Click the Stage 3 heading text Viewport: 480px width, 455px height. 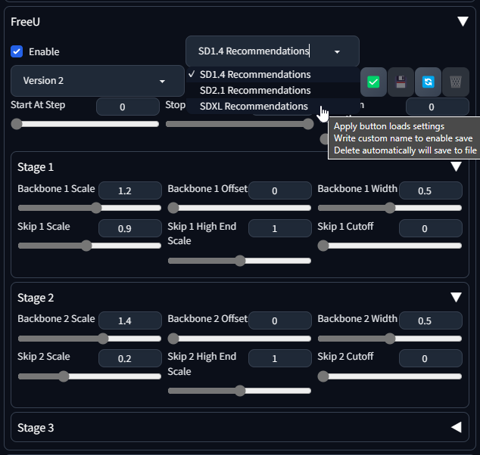pyautogui.click(x=35, y=428)
